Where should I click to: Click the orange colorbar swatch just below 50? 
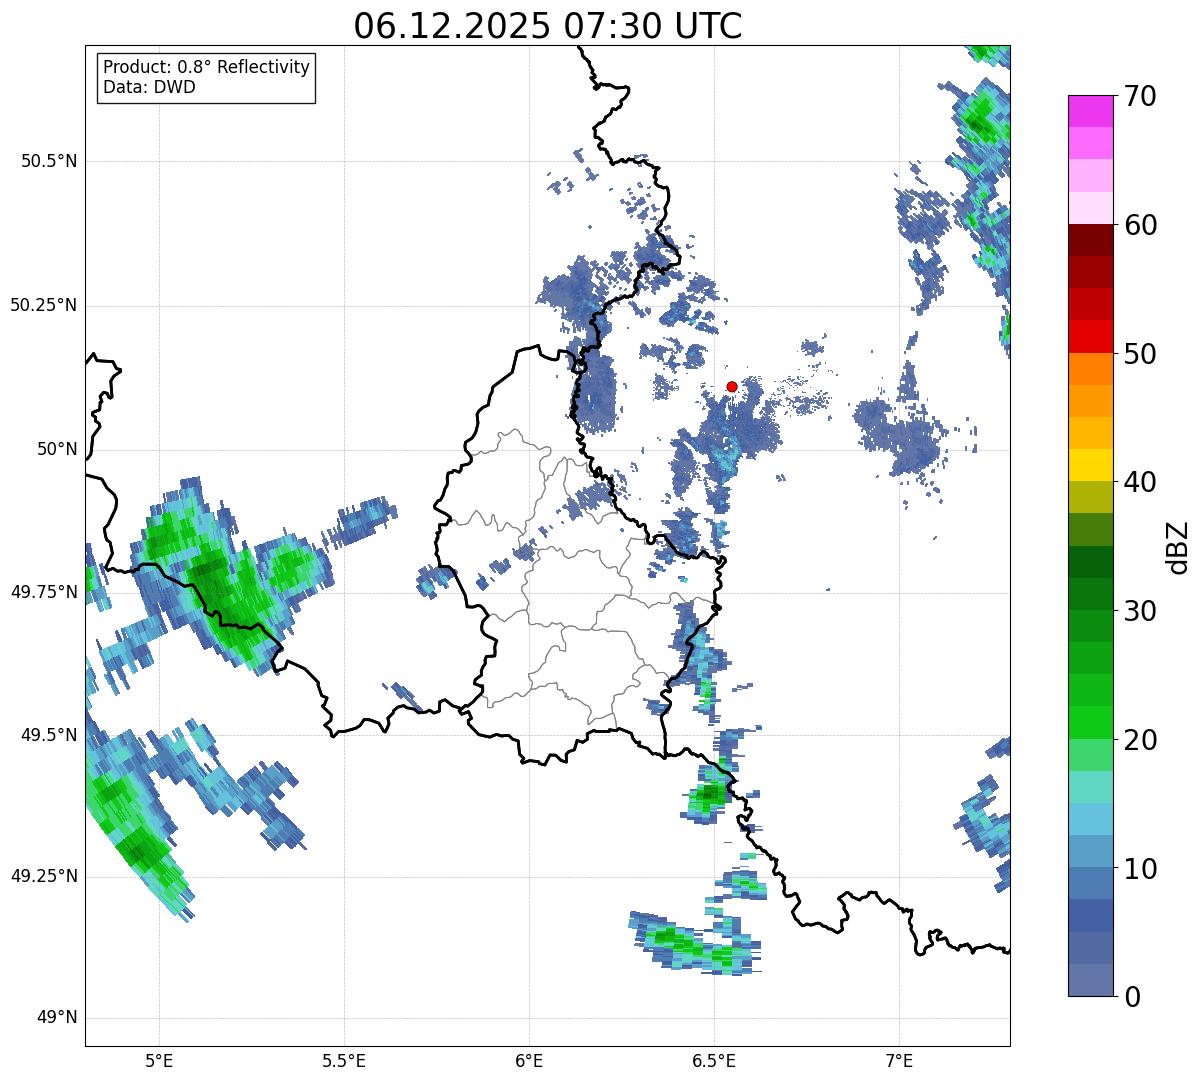click(1091, 369)
